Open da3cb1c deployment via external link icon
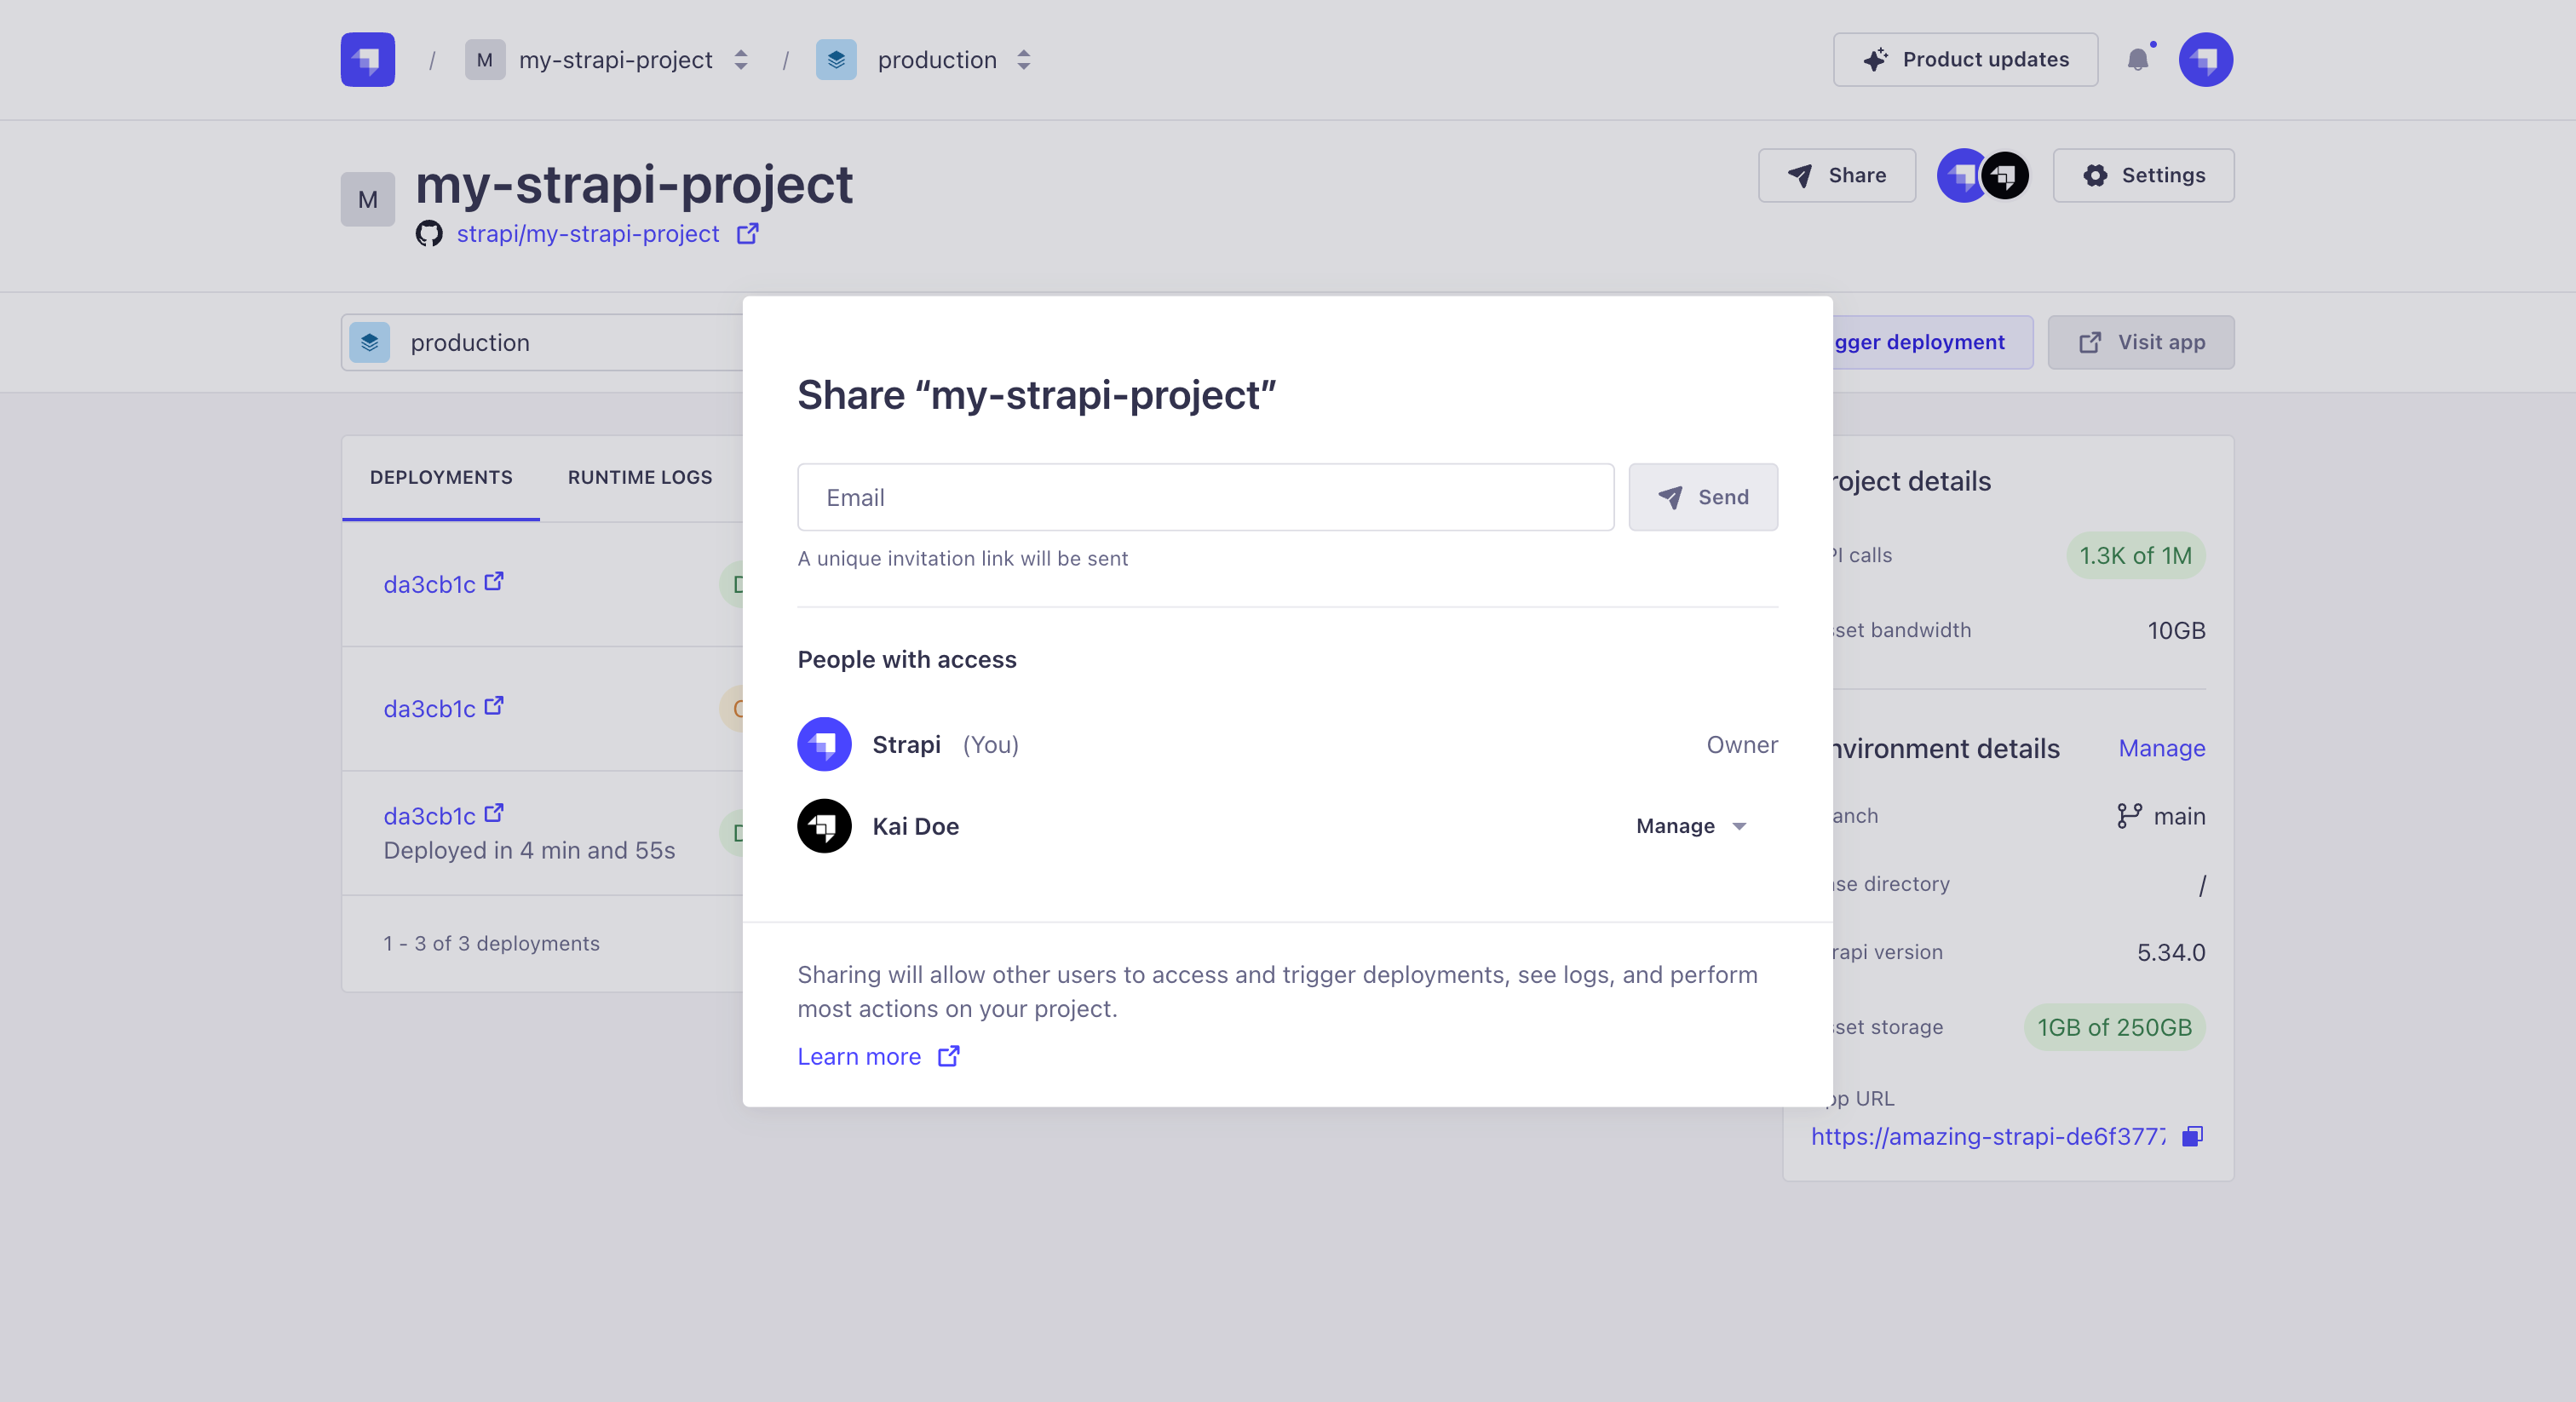The image size is (2576, 1402). 493,582
